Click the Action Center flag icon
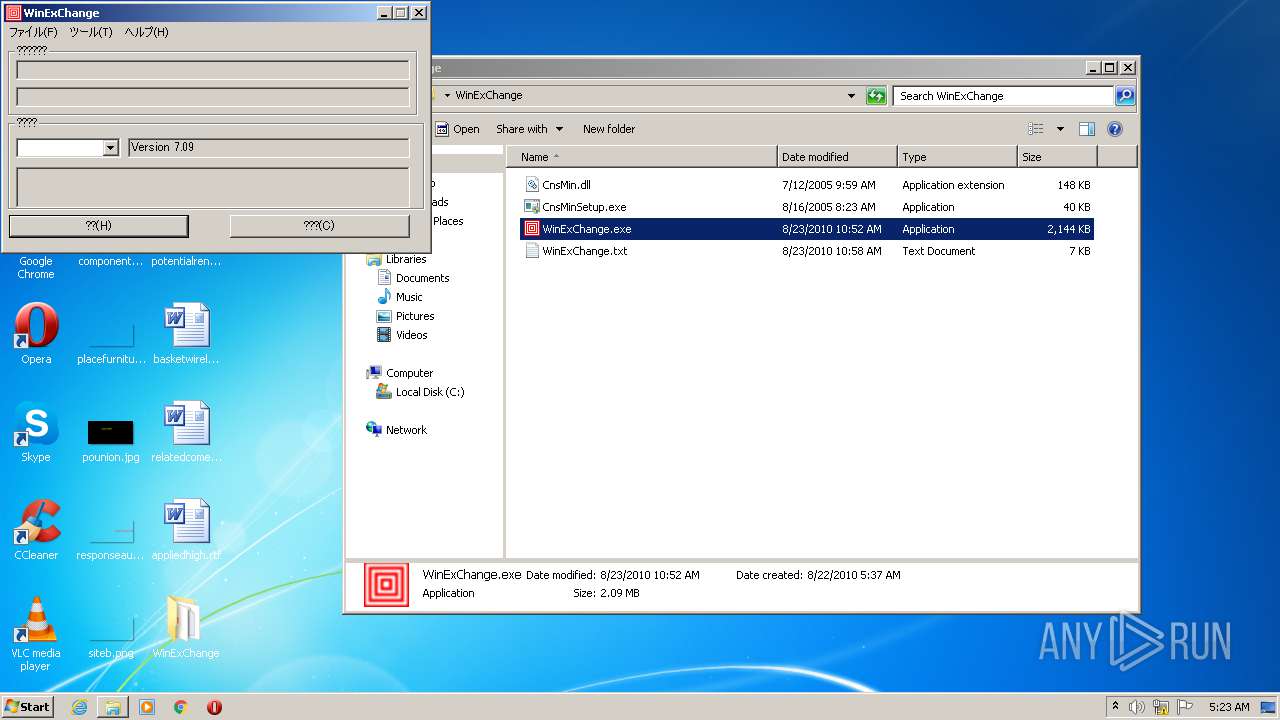 [1184, 707]
